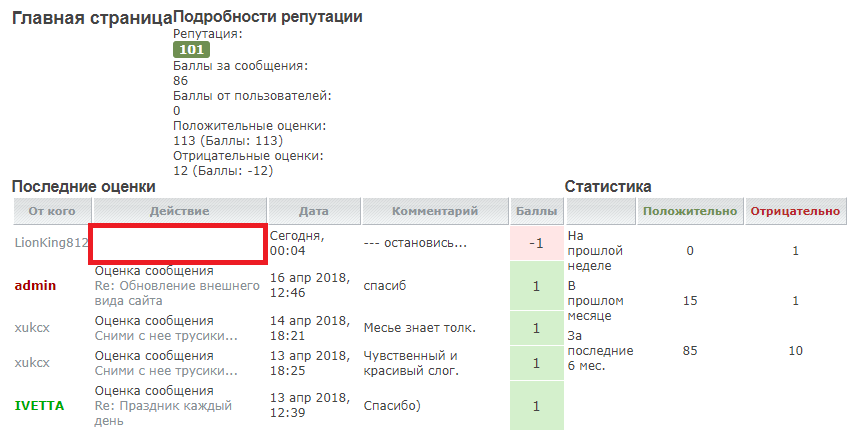Click the red -1 score cell
This screenshot has height=437, width=857.
(536, 244)
